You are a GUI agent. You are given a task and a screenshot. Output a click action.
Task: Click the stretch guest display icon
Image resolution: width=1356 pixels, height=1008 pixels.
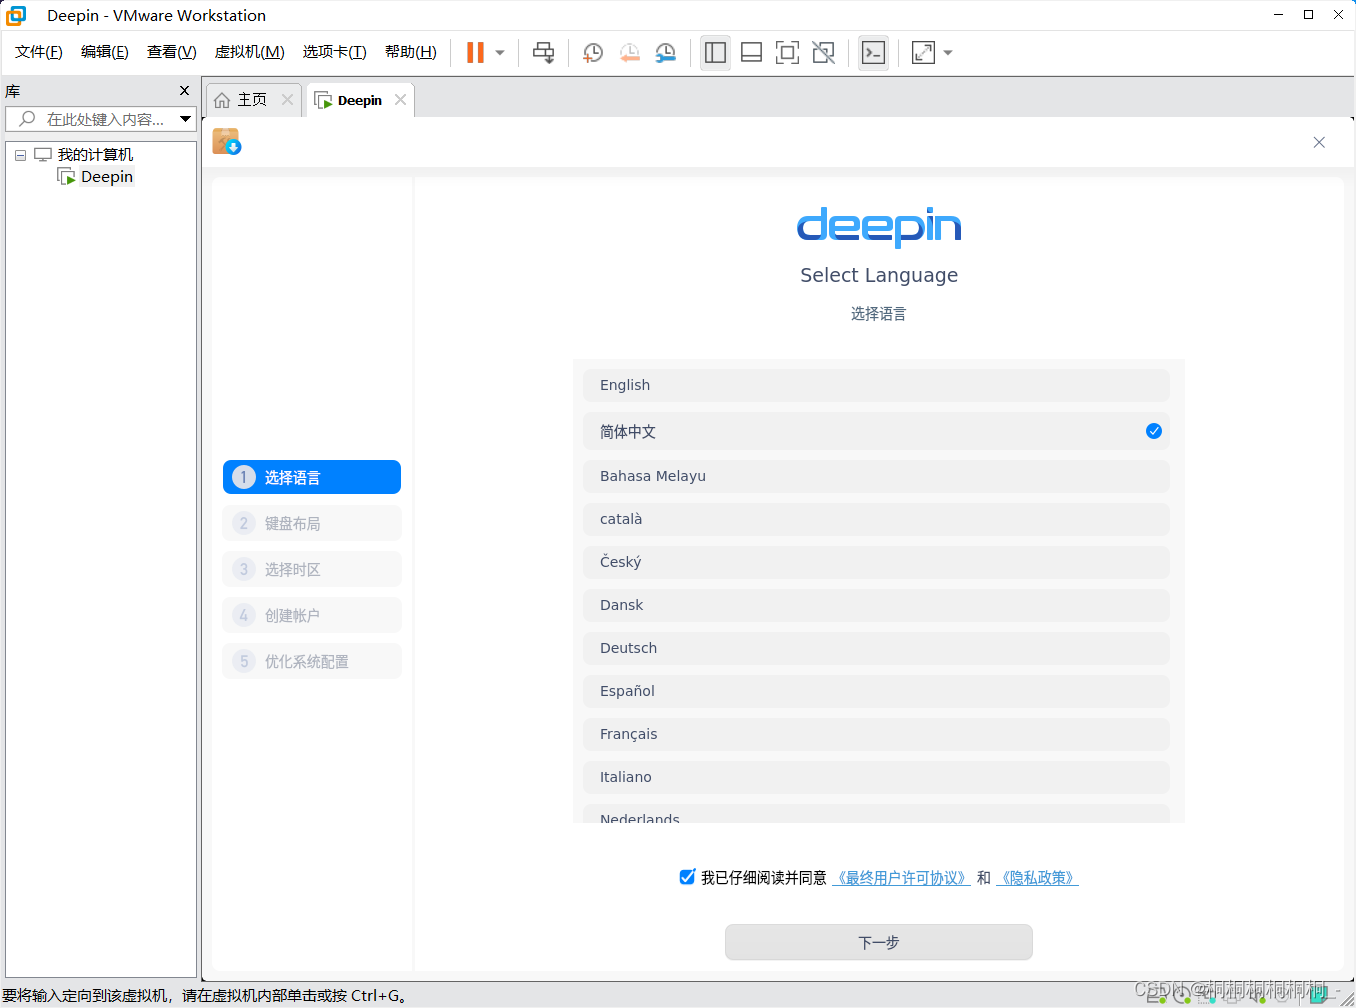coord(923,53)
